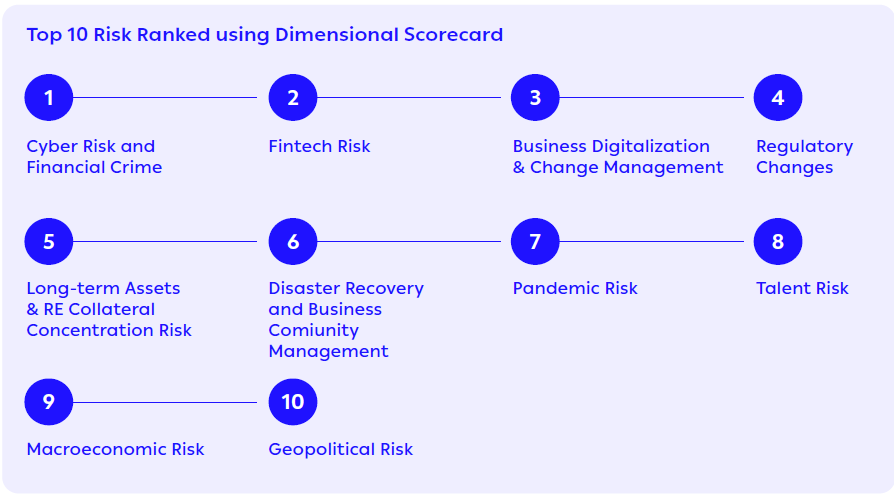Click the number 4 circle badge
Screen dimensions: 894x497
point(778,97)
